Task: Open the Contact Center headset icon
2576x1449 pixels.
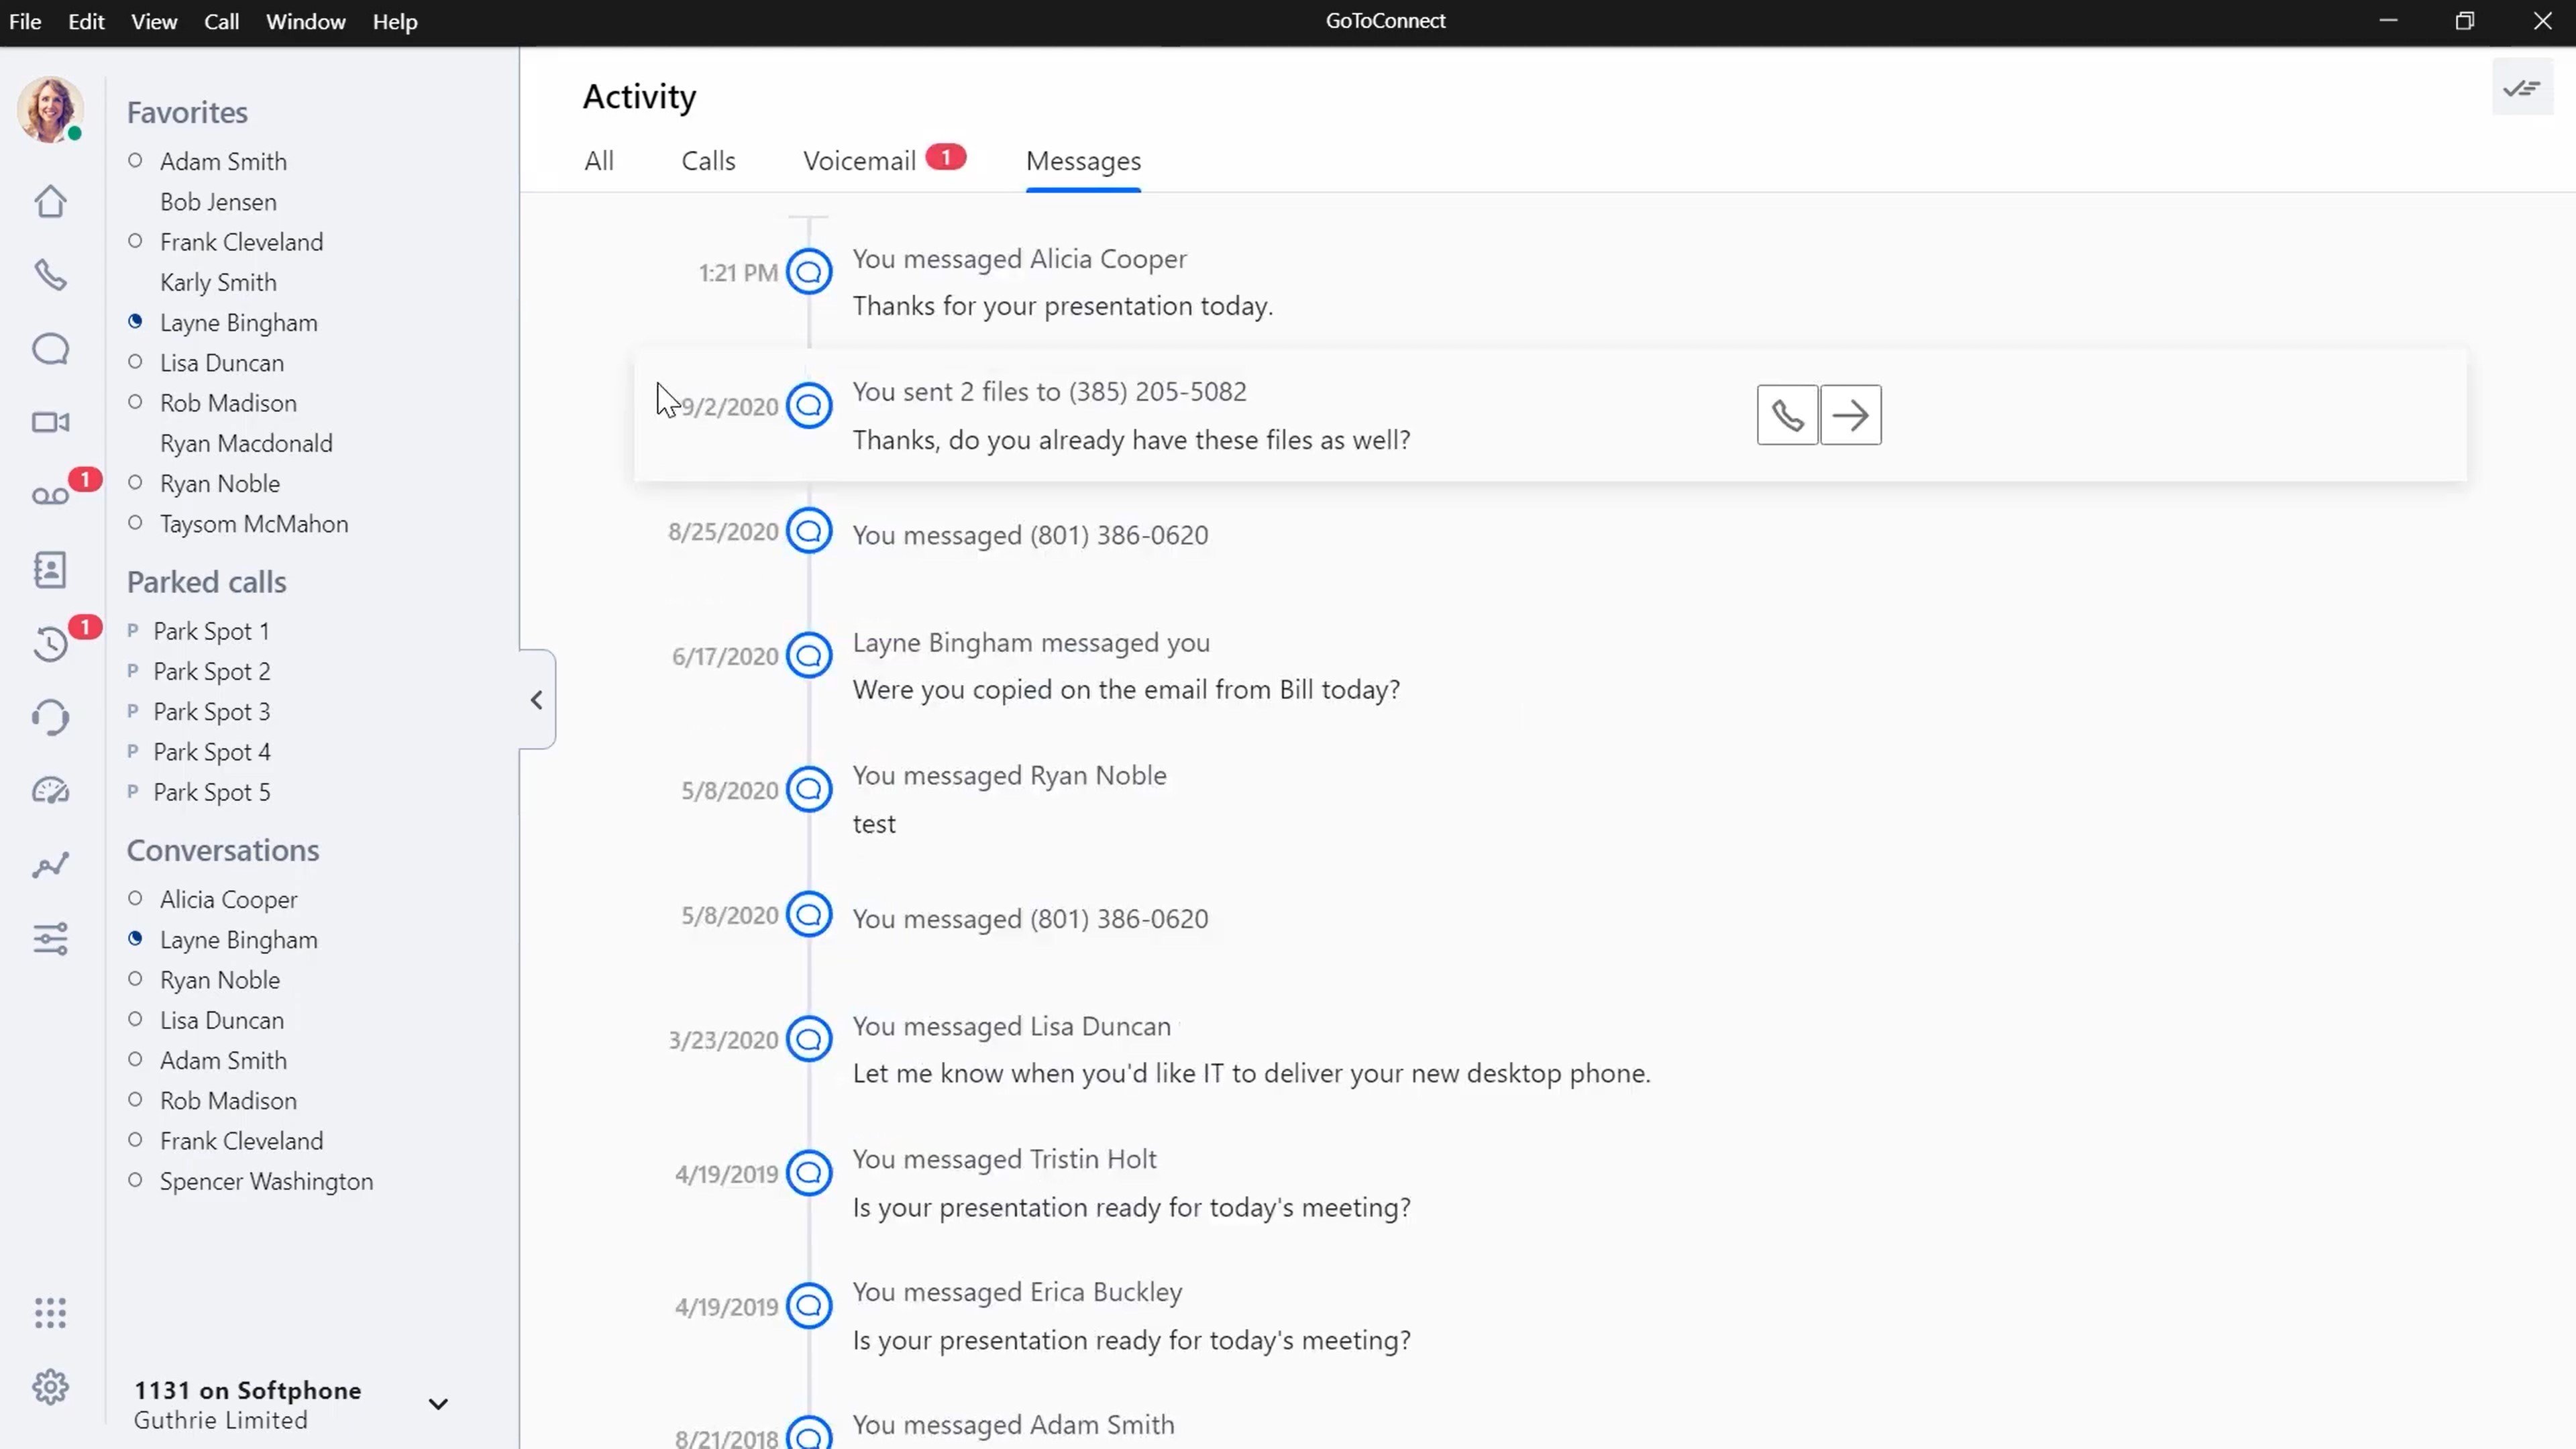Action: [x=50, y=717]
